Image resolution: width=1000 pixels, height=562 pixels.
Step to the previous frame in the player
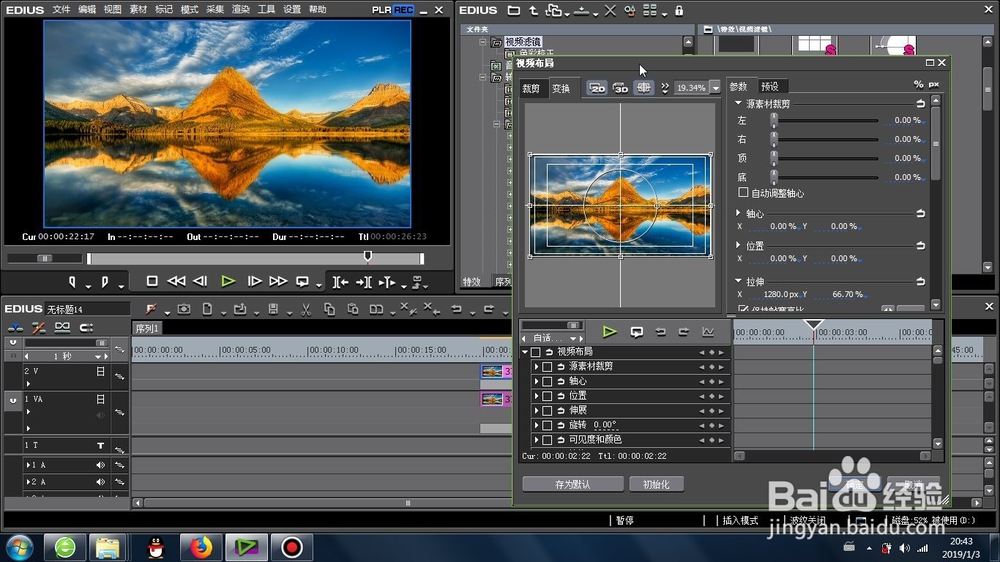pyautogui.click(x=200, y=281)
